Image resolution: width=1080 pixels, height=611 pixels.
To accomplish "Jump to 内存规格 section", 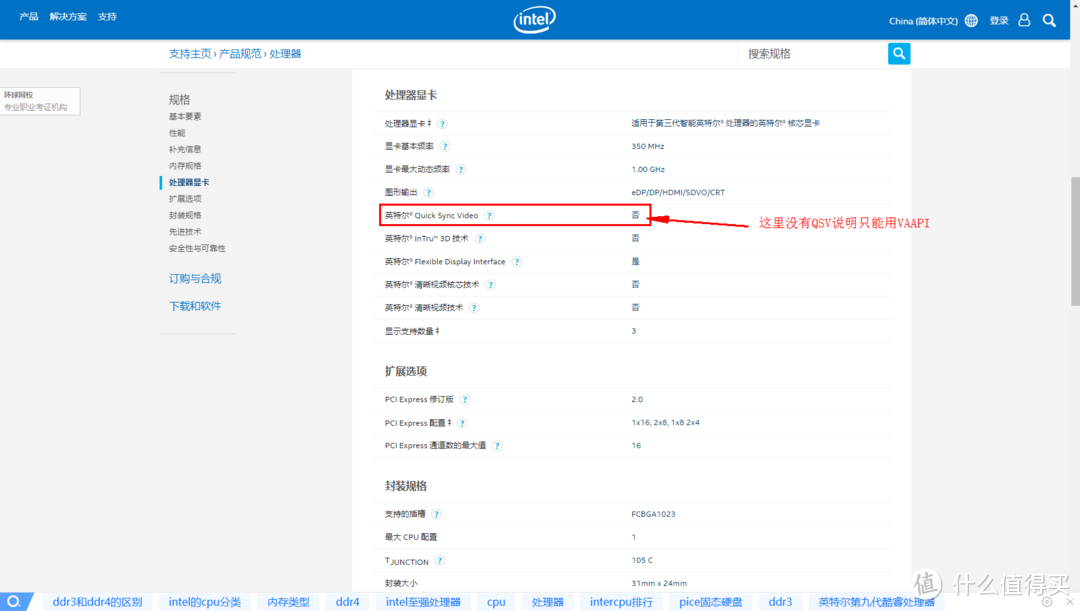I will (x=185, y=166).
